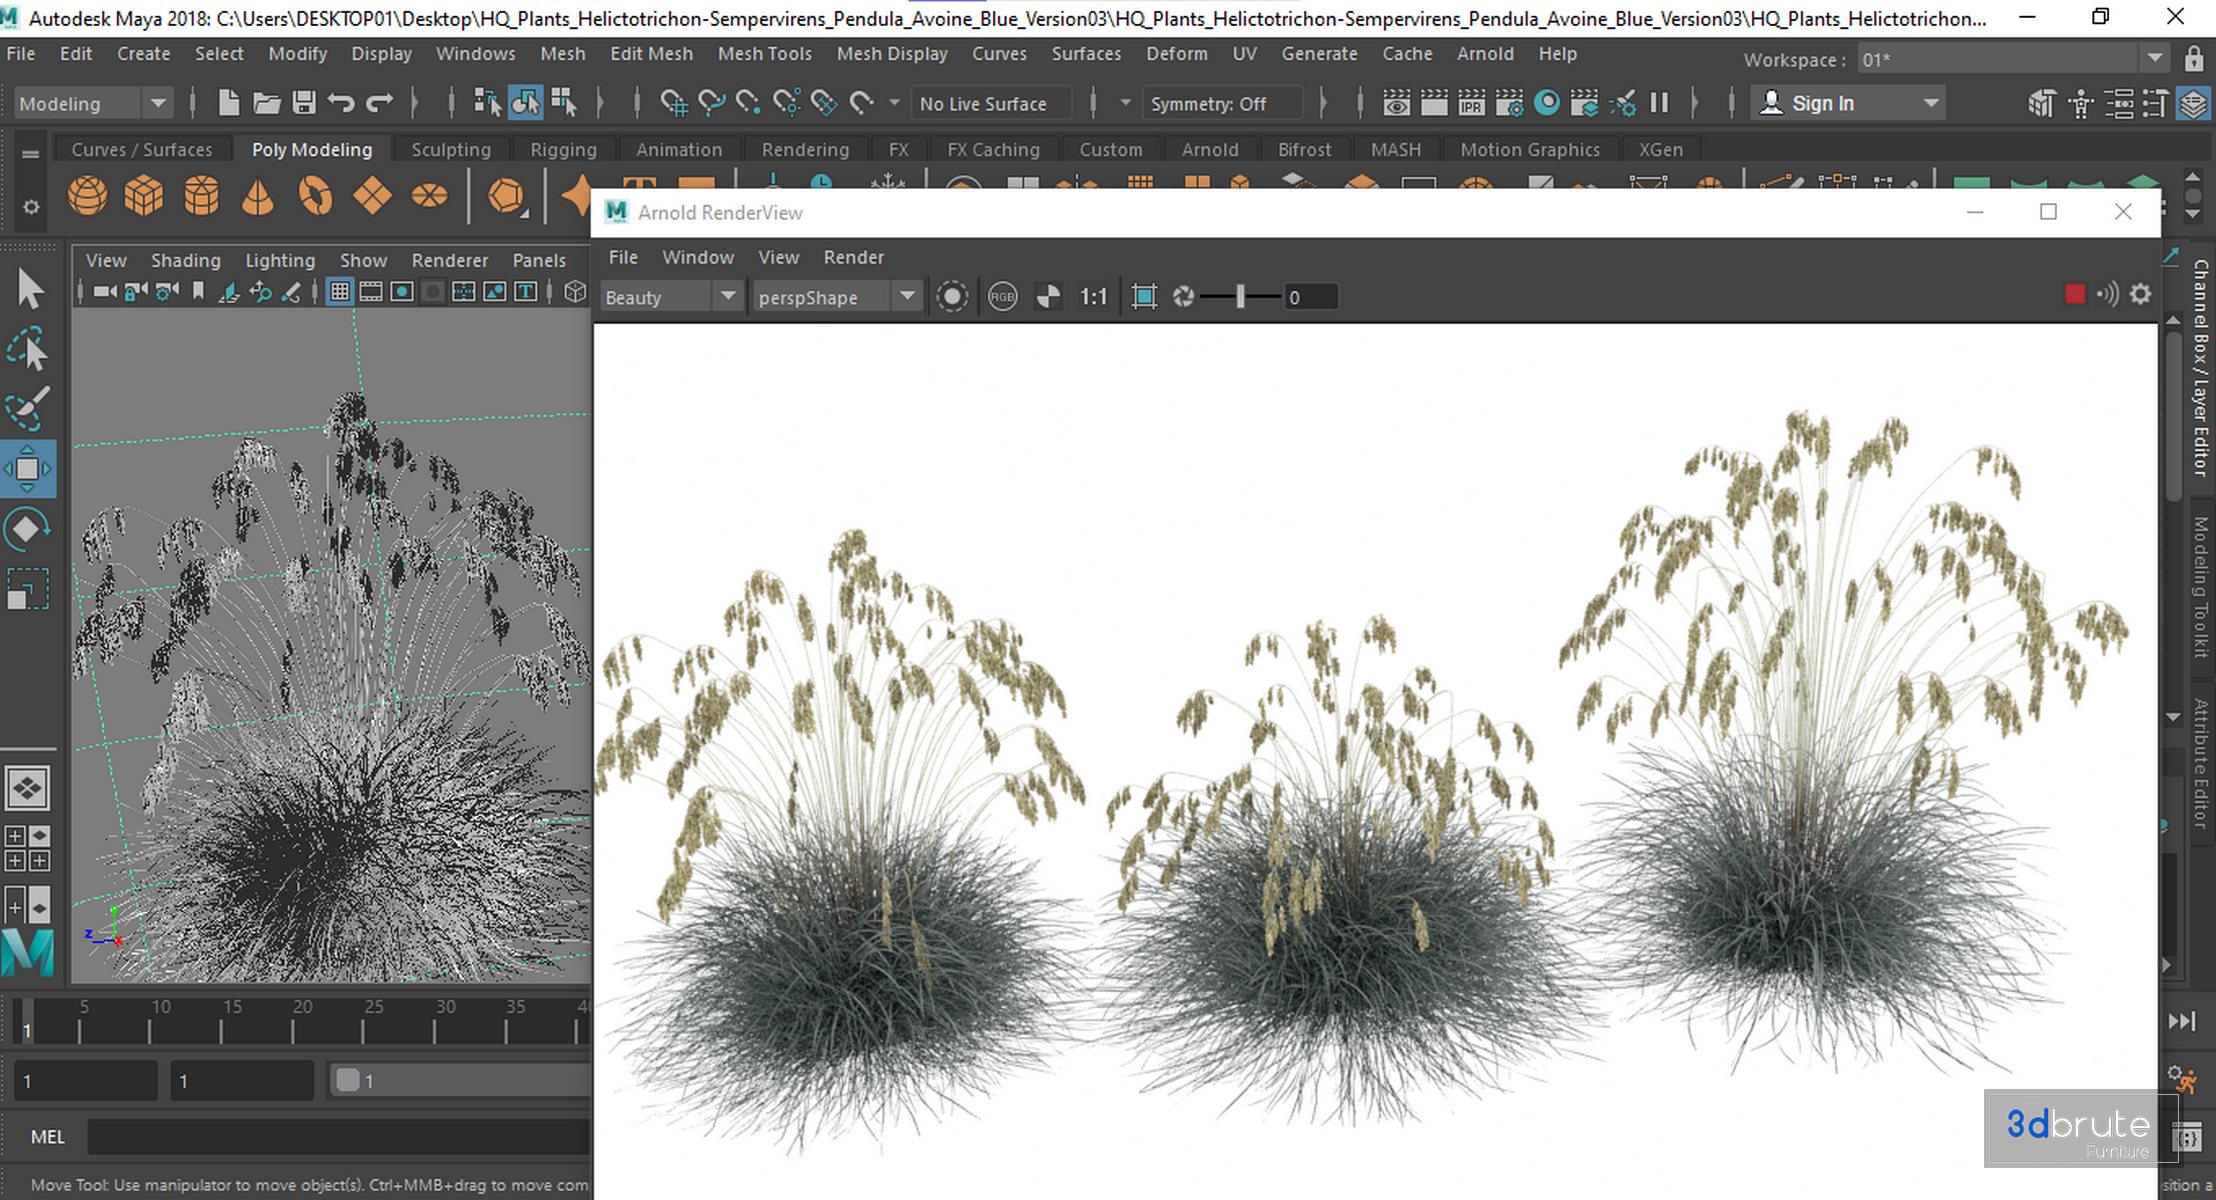Open the persShape camera dropdown

pos(907,297)
